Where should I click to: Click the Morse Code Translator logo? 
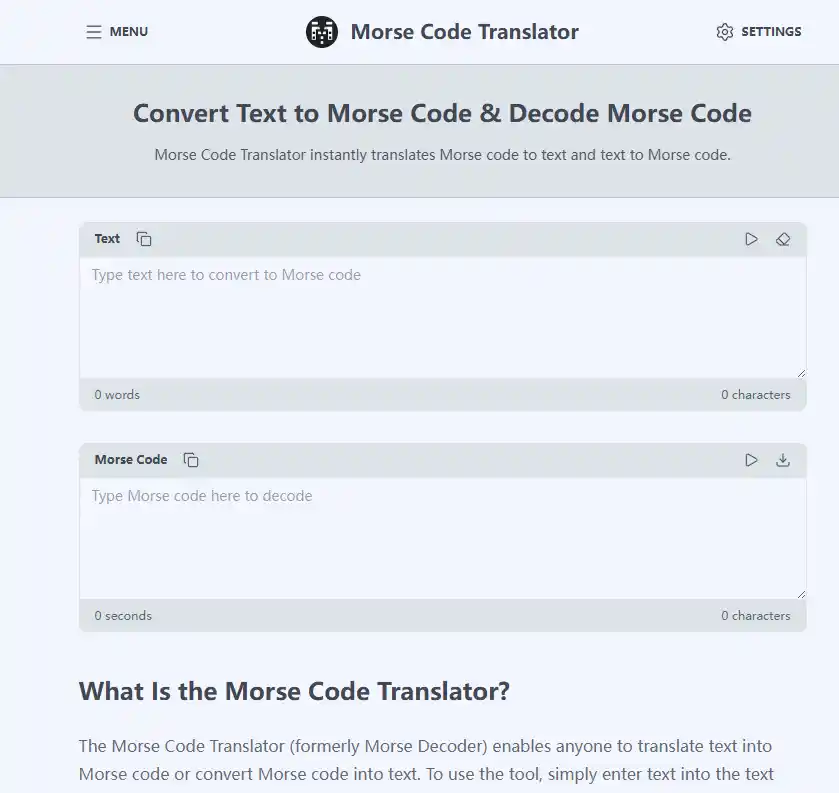[321, 31]
